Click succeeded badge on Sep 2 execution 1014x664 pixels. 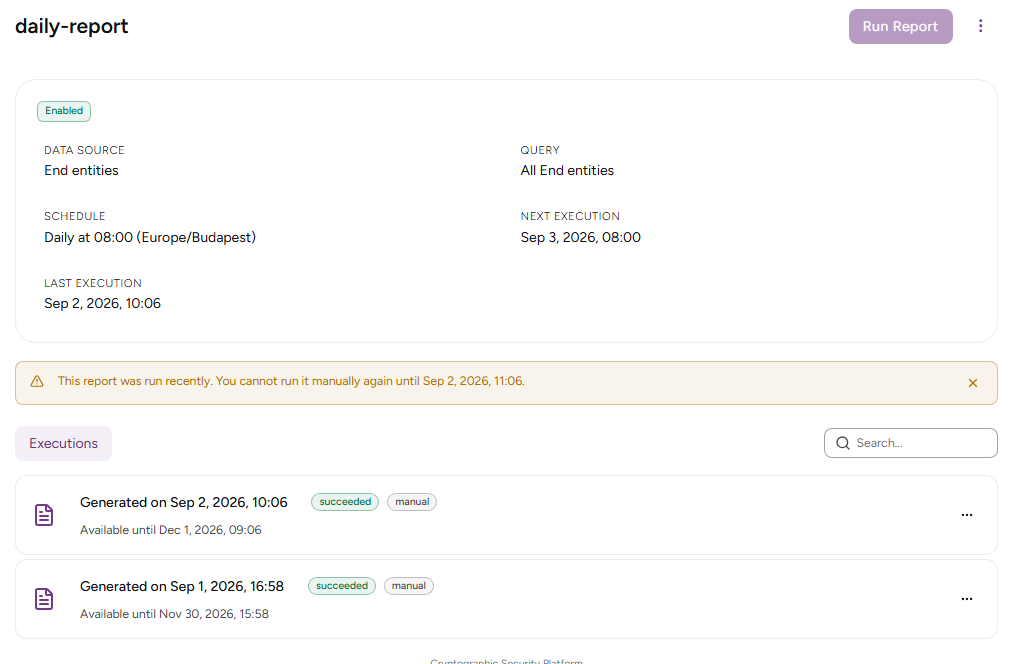[345, 502]
